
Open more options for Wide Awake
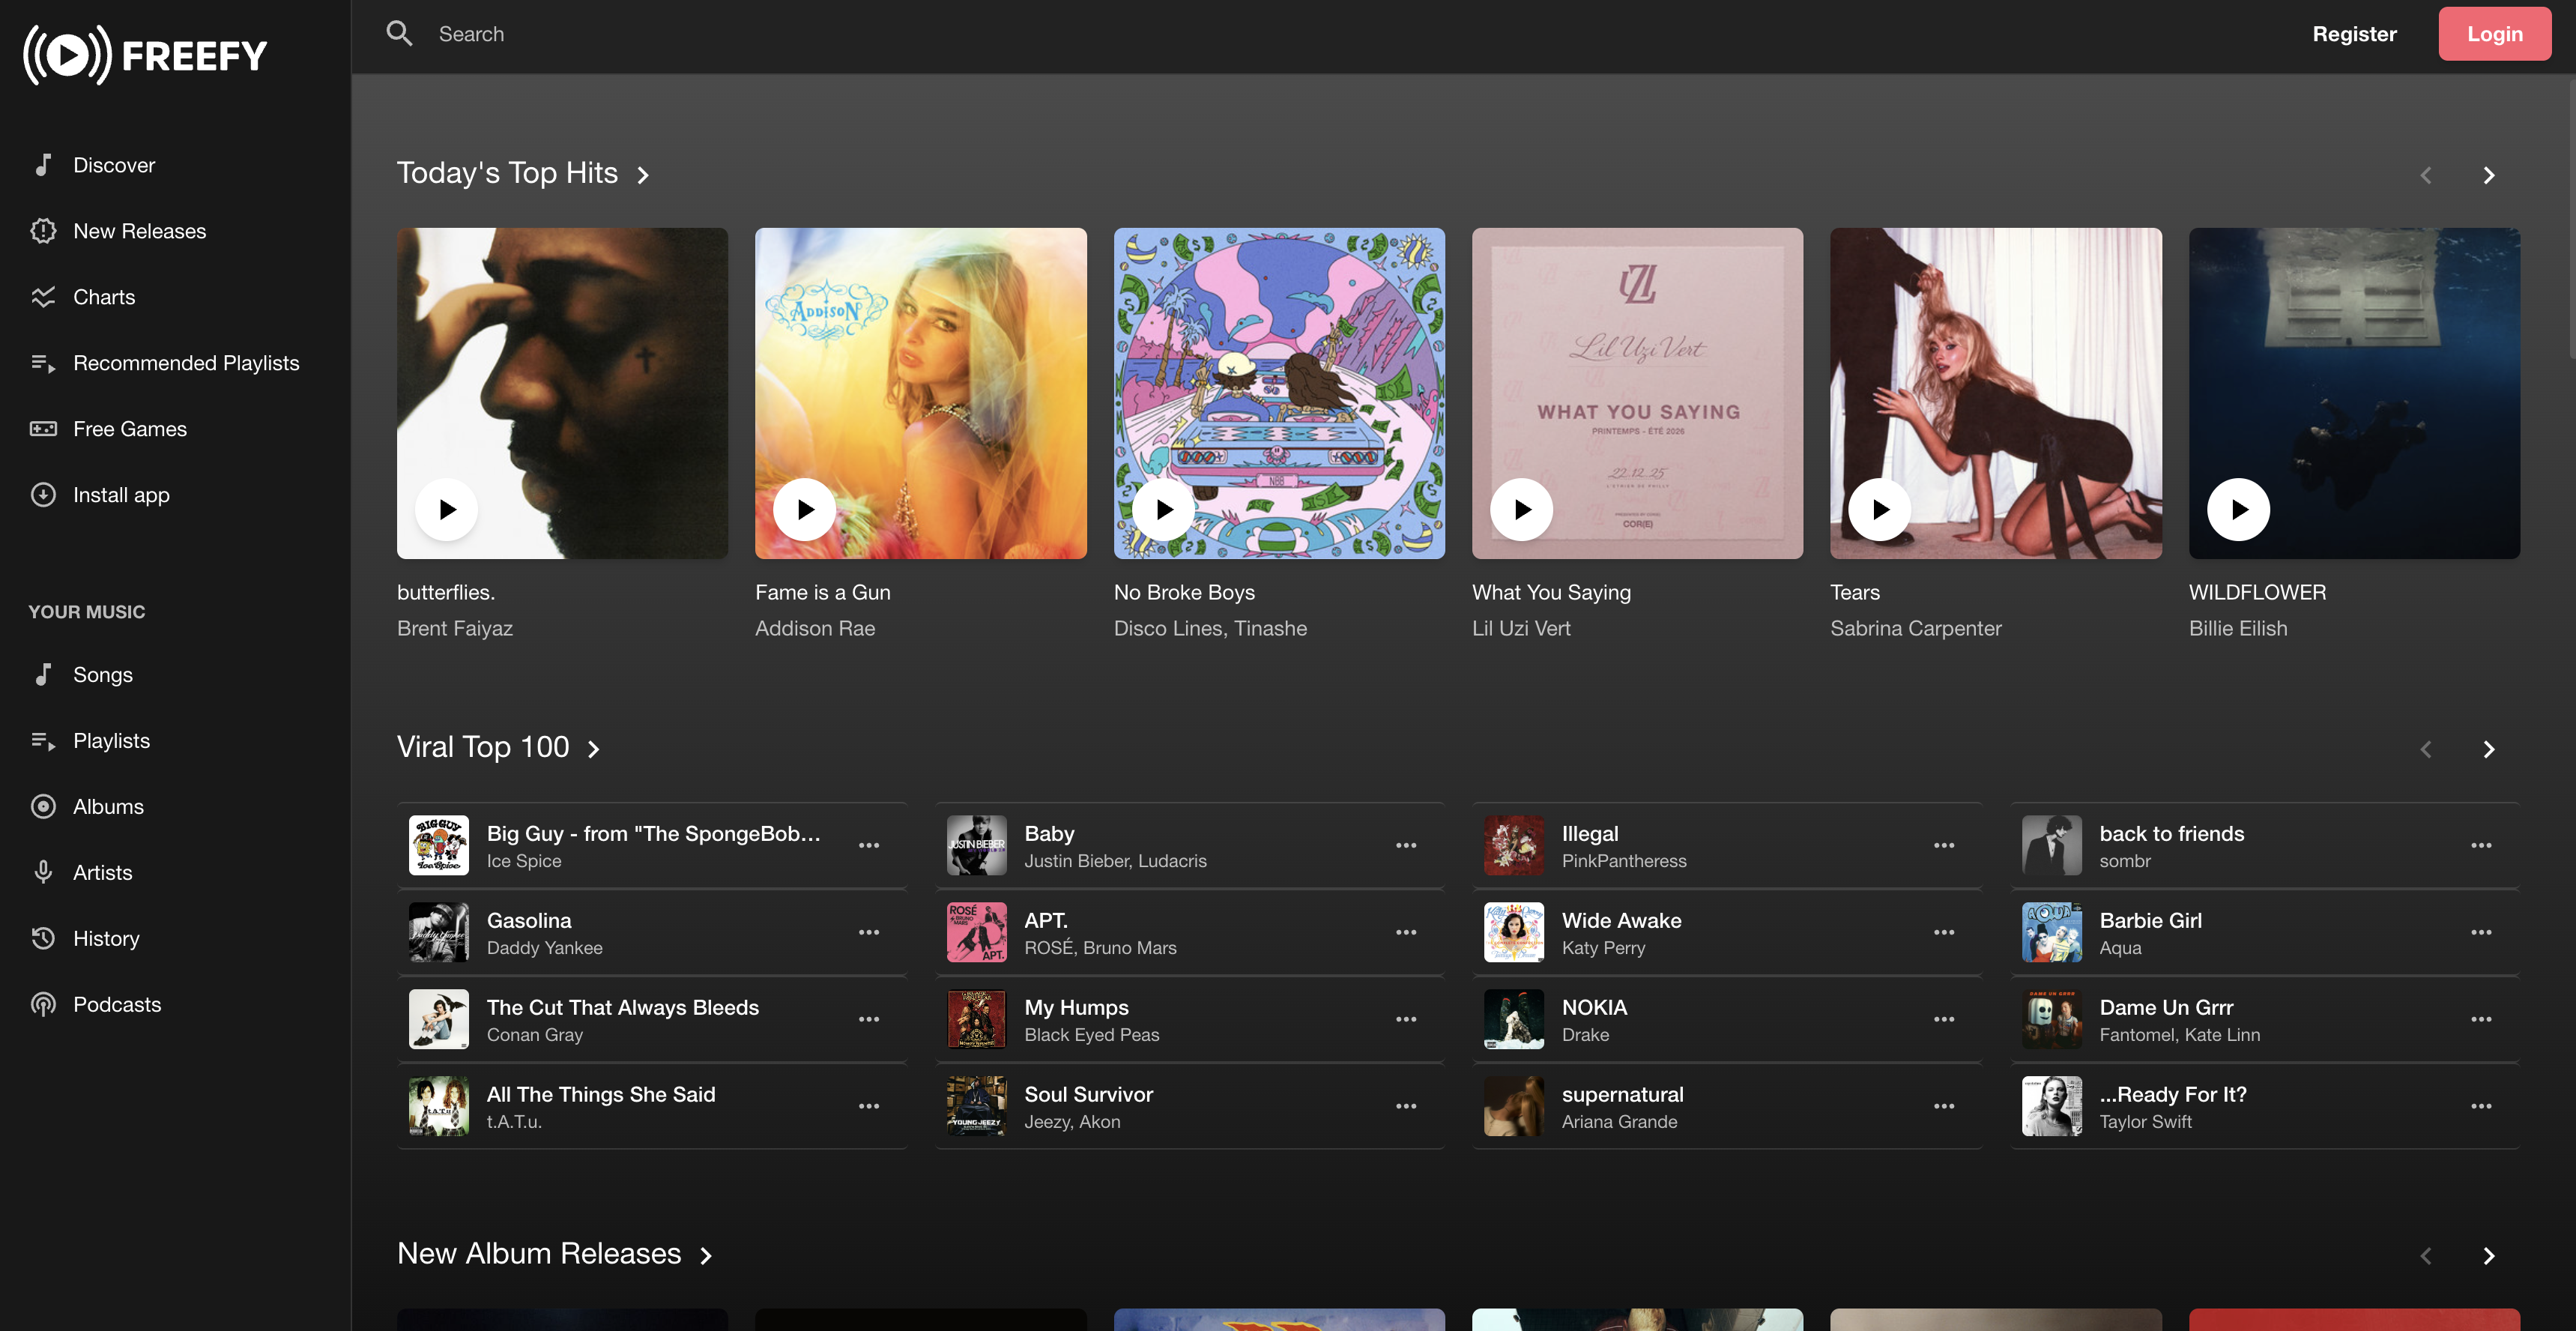click(x=1944, y=933)
